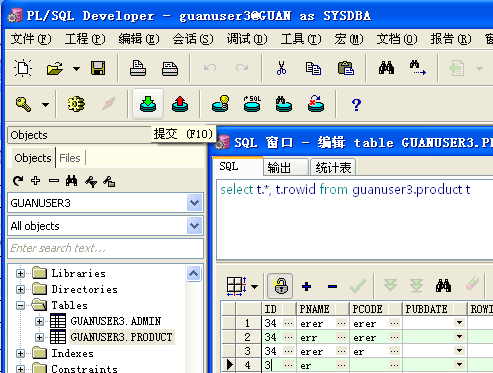Expand the GUANUSER3.ADMIN table node
Image resolution: width=493 pixels, height=373 pixels.
pos(39,321)
